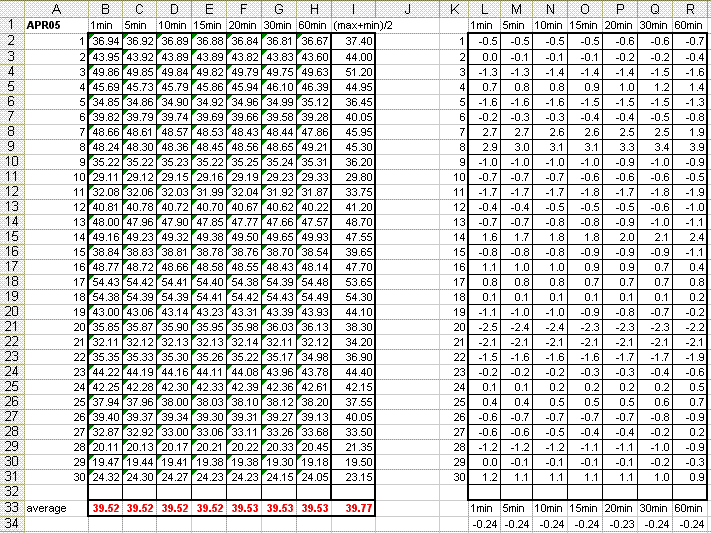Select row header 18
Image resolution: width=711 pixels, height=533 pixels.
coord(12,282)
